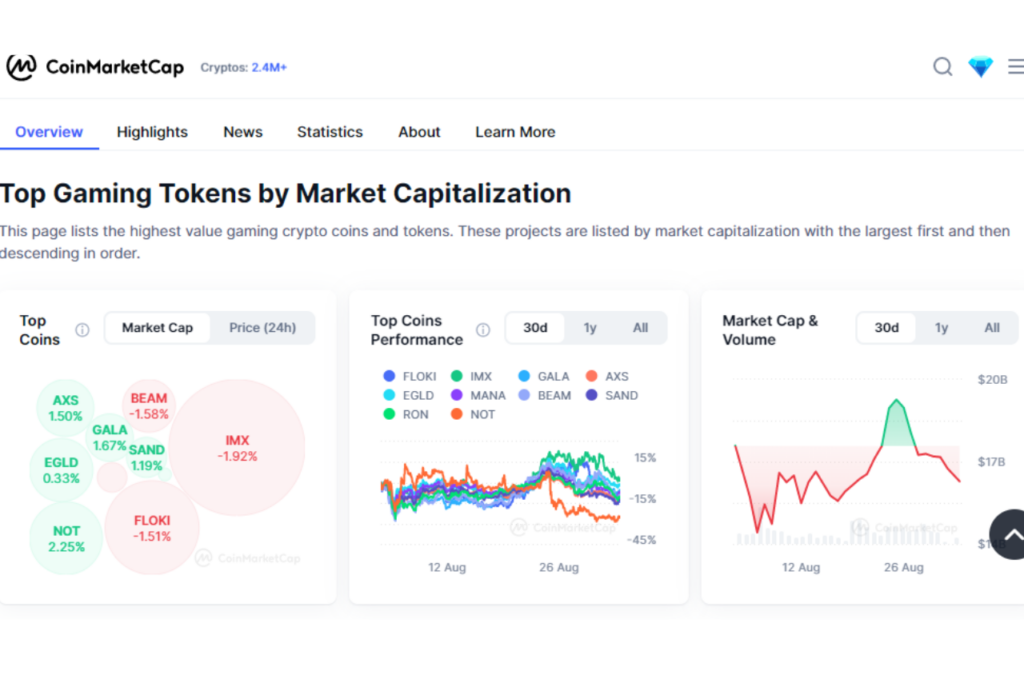This screenshot has height=683, width=1024.
Task: Open the search magnifier icon
Action: (x=942, y=67)
